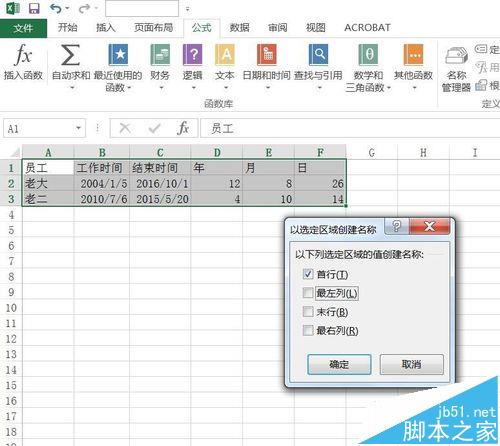This screenshot has width=500, height=446.
Task: Open the Undo history dropdown arrow
Action: tap(67, 8)
